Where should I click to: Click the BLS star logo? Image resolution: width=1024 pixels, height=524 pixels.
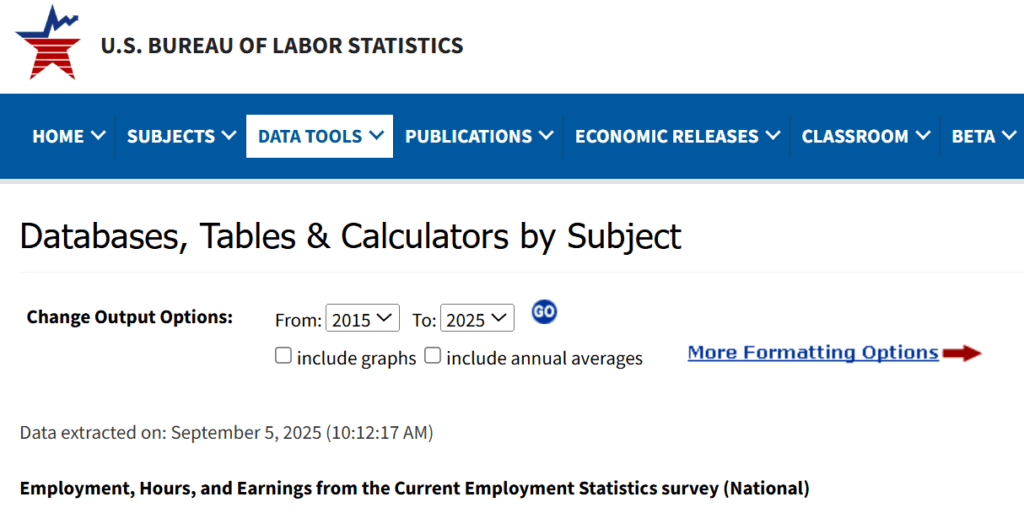point(48,42)
